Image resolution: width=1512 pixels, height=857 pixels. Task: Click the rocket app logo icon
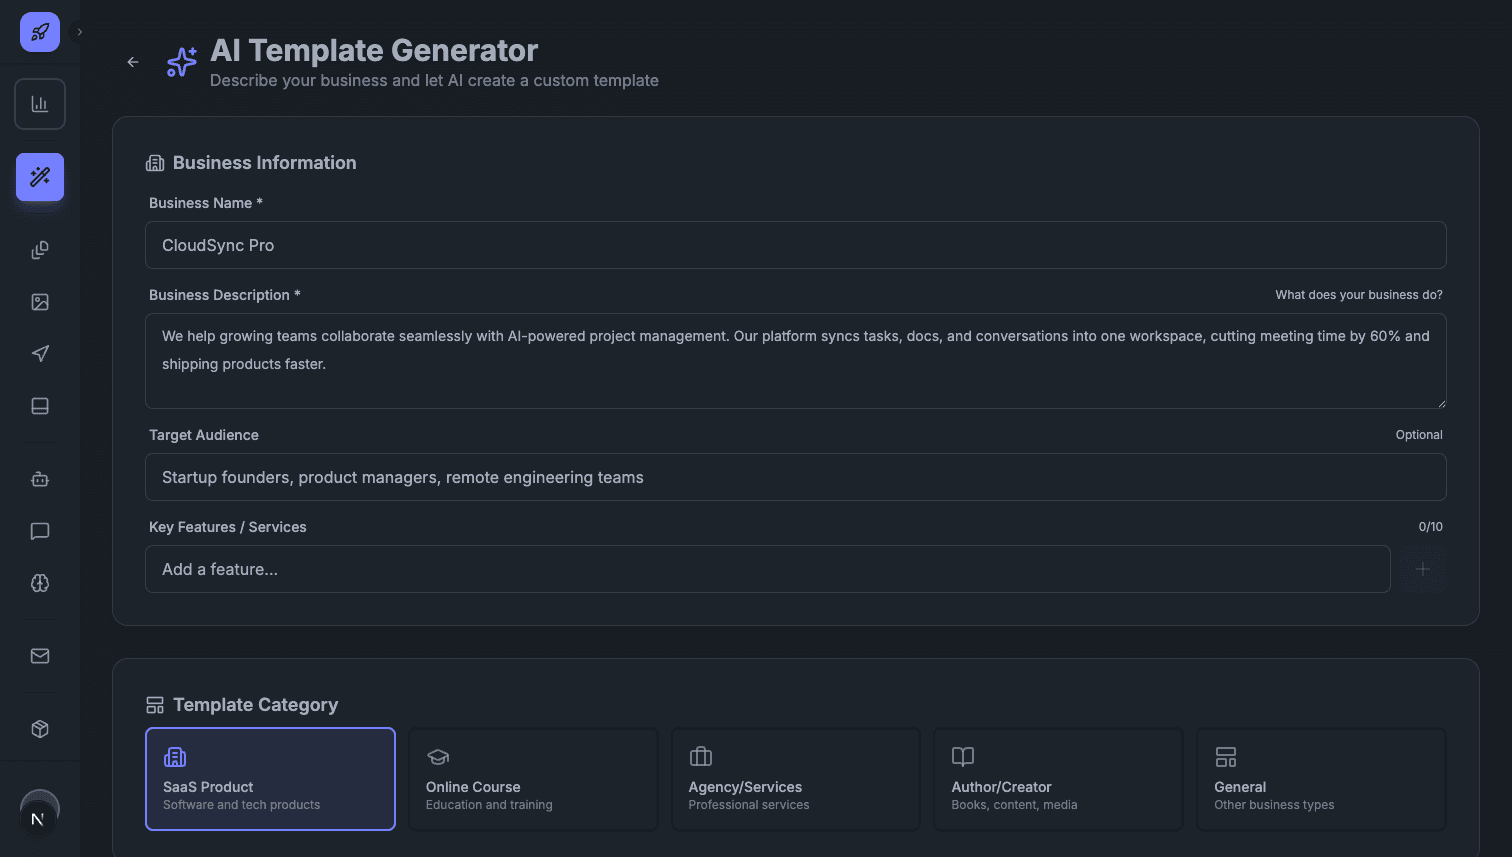(40, 32)
